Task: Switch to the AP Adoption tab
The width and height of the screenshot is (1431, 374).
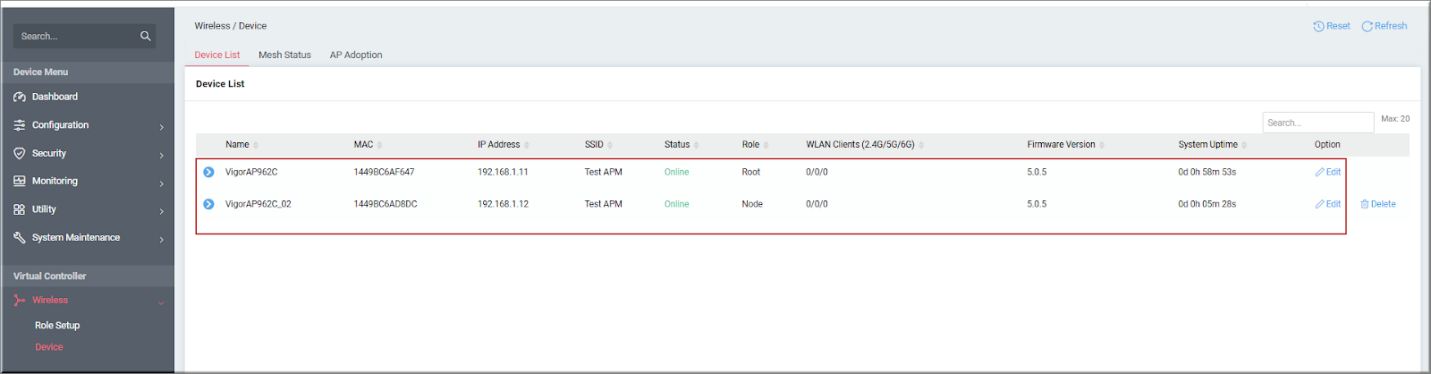Action: click(x=356, y=55)
